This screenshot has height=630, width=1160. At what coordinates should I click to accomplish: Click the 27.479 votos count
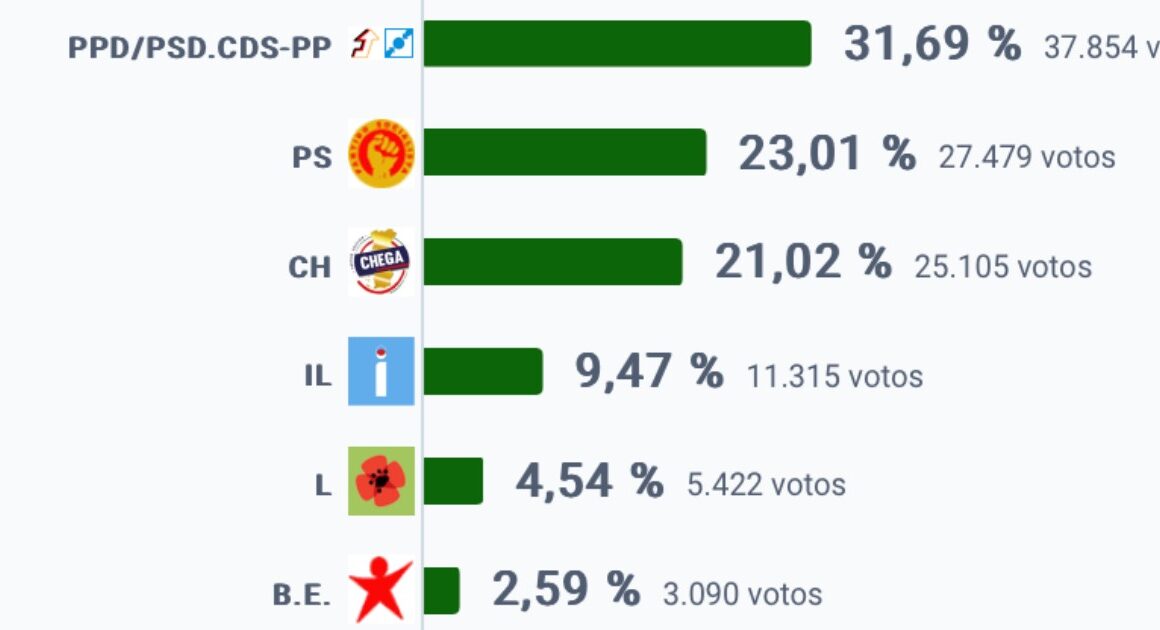point(1027,157)
